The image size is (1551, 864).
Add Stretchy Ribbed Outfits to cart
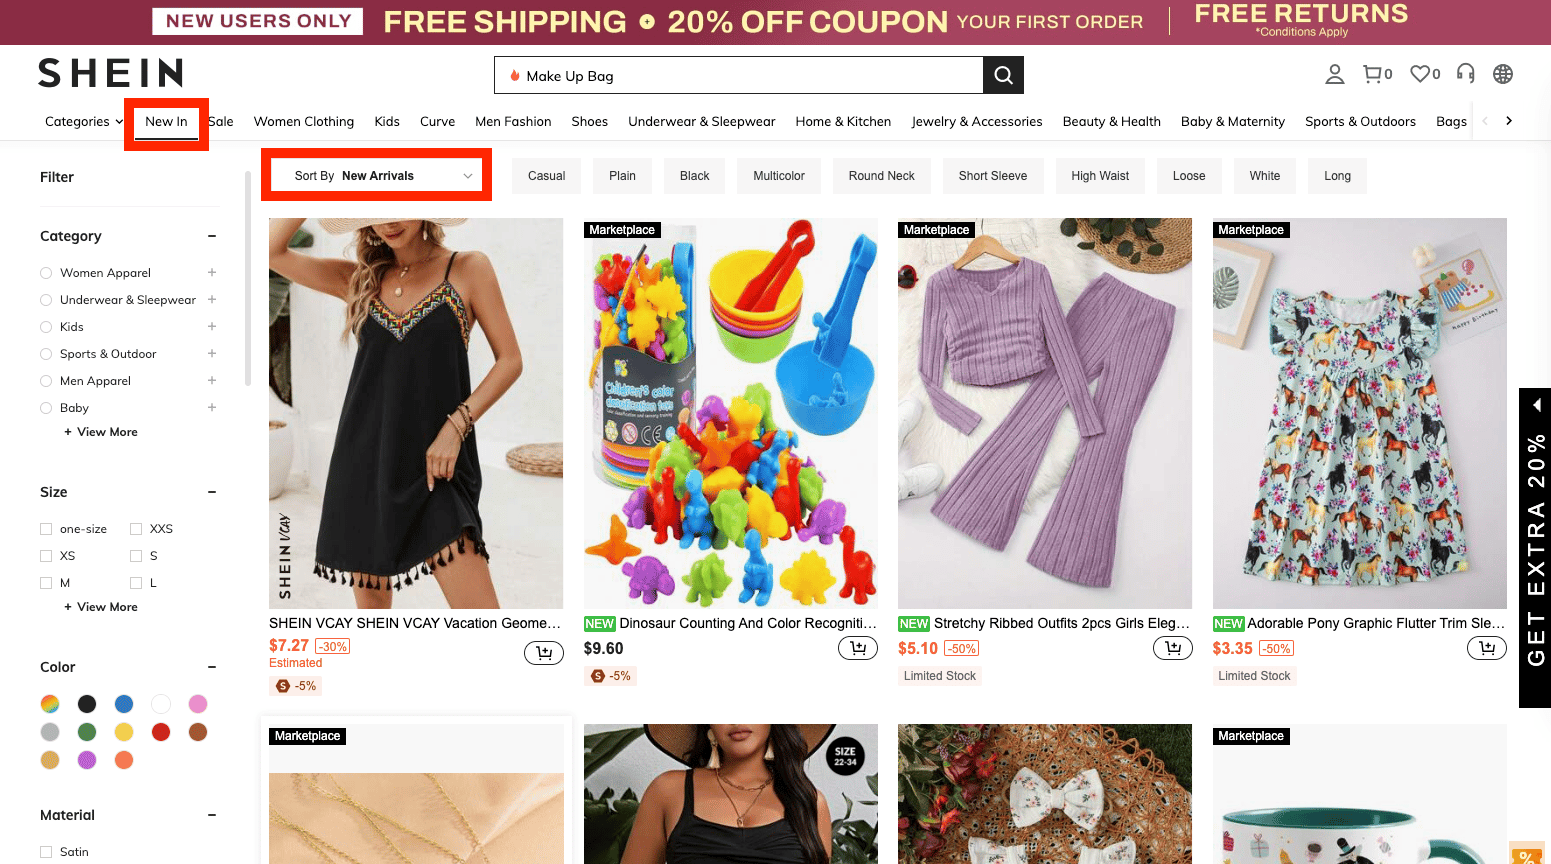point(1172,648)
